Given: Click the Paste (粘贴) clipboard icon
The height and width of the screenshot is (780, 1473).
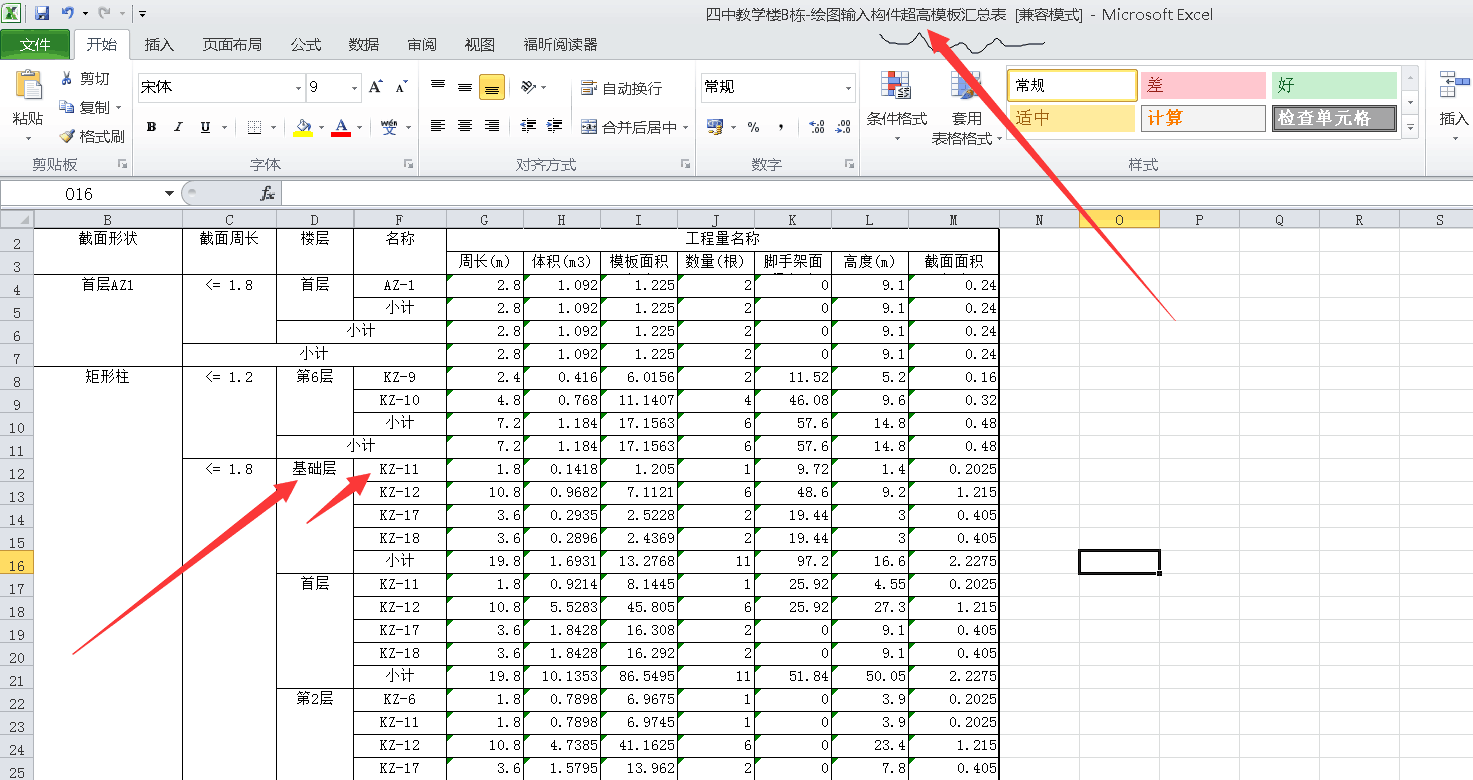Looking at the screenshot, I should coord(28,87).
